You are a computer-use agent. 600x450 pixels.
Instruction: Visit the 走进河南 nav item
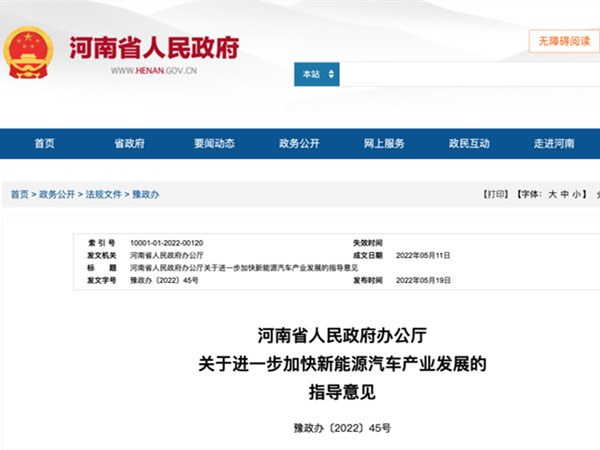pos(553,144)
